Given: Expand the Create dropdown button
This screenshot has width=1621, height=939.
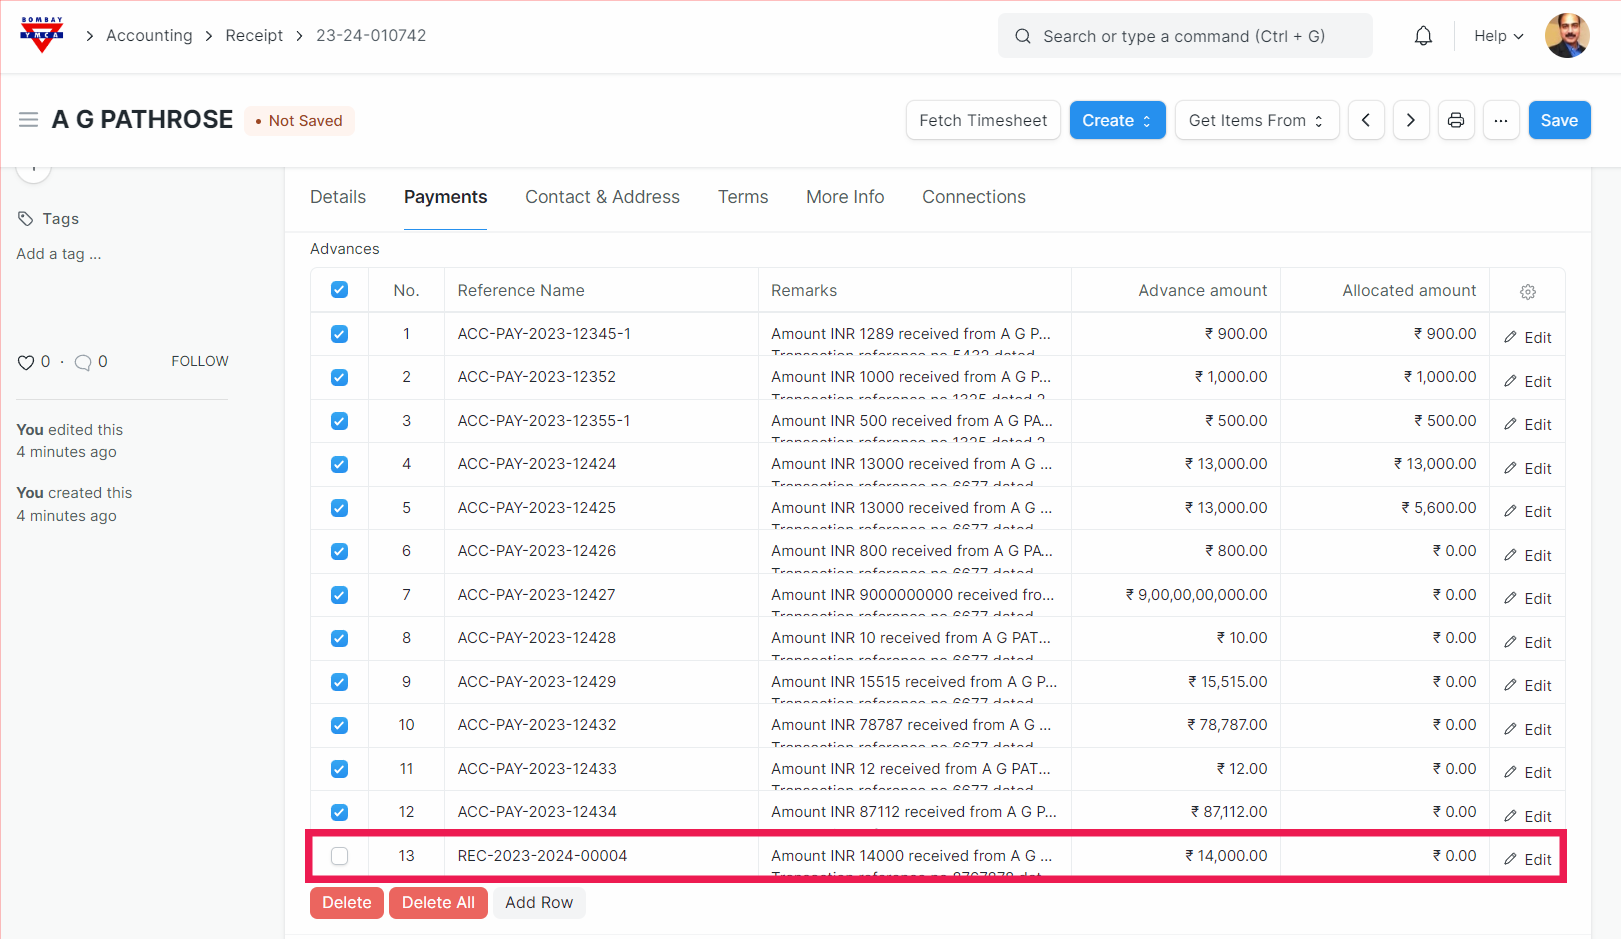Looking at the screenshot, I should coord(1117,120).
